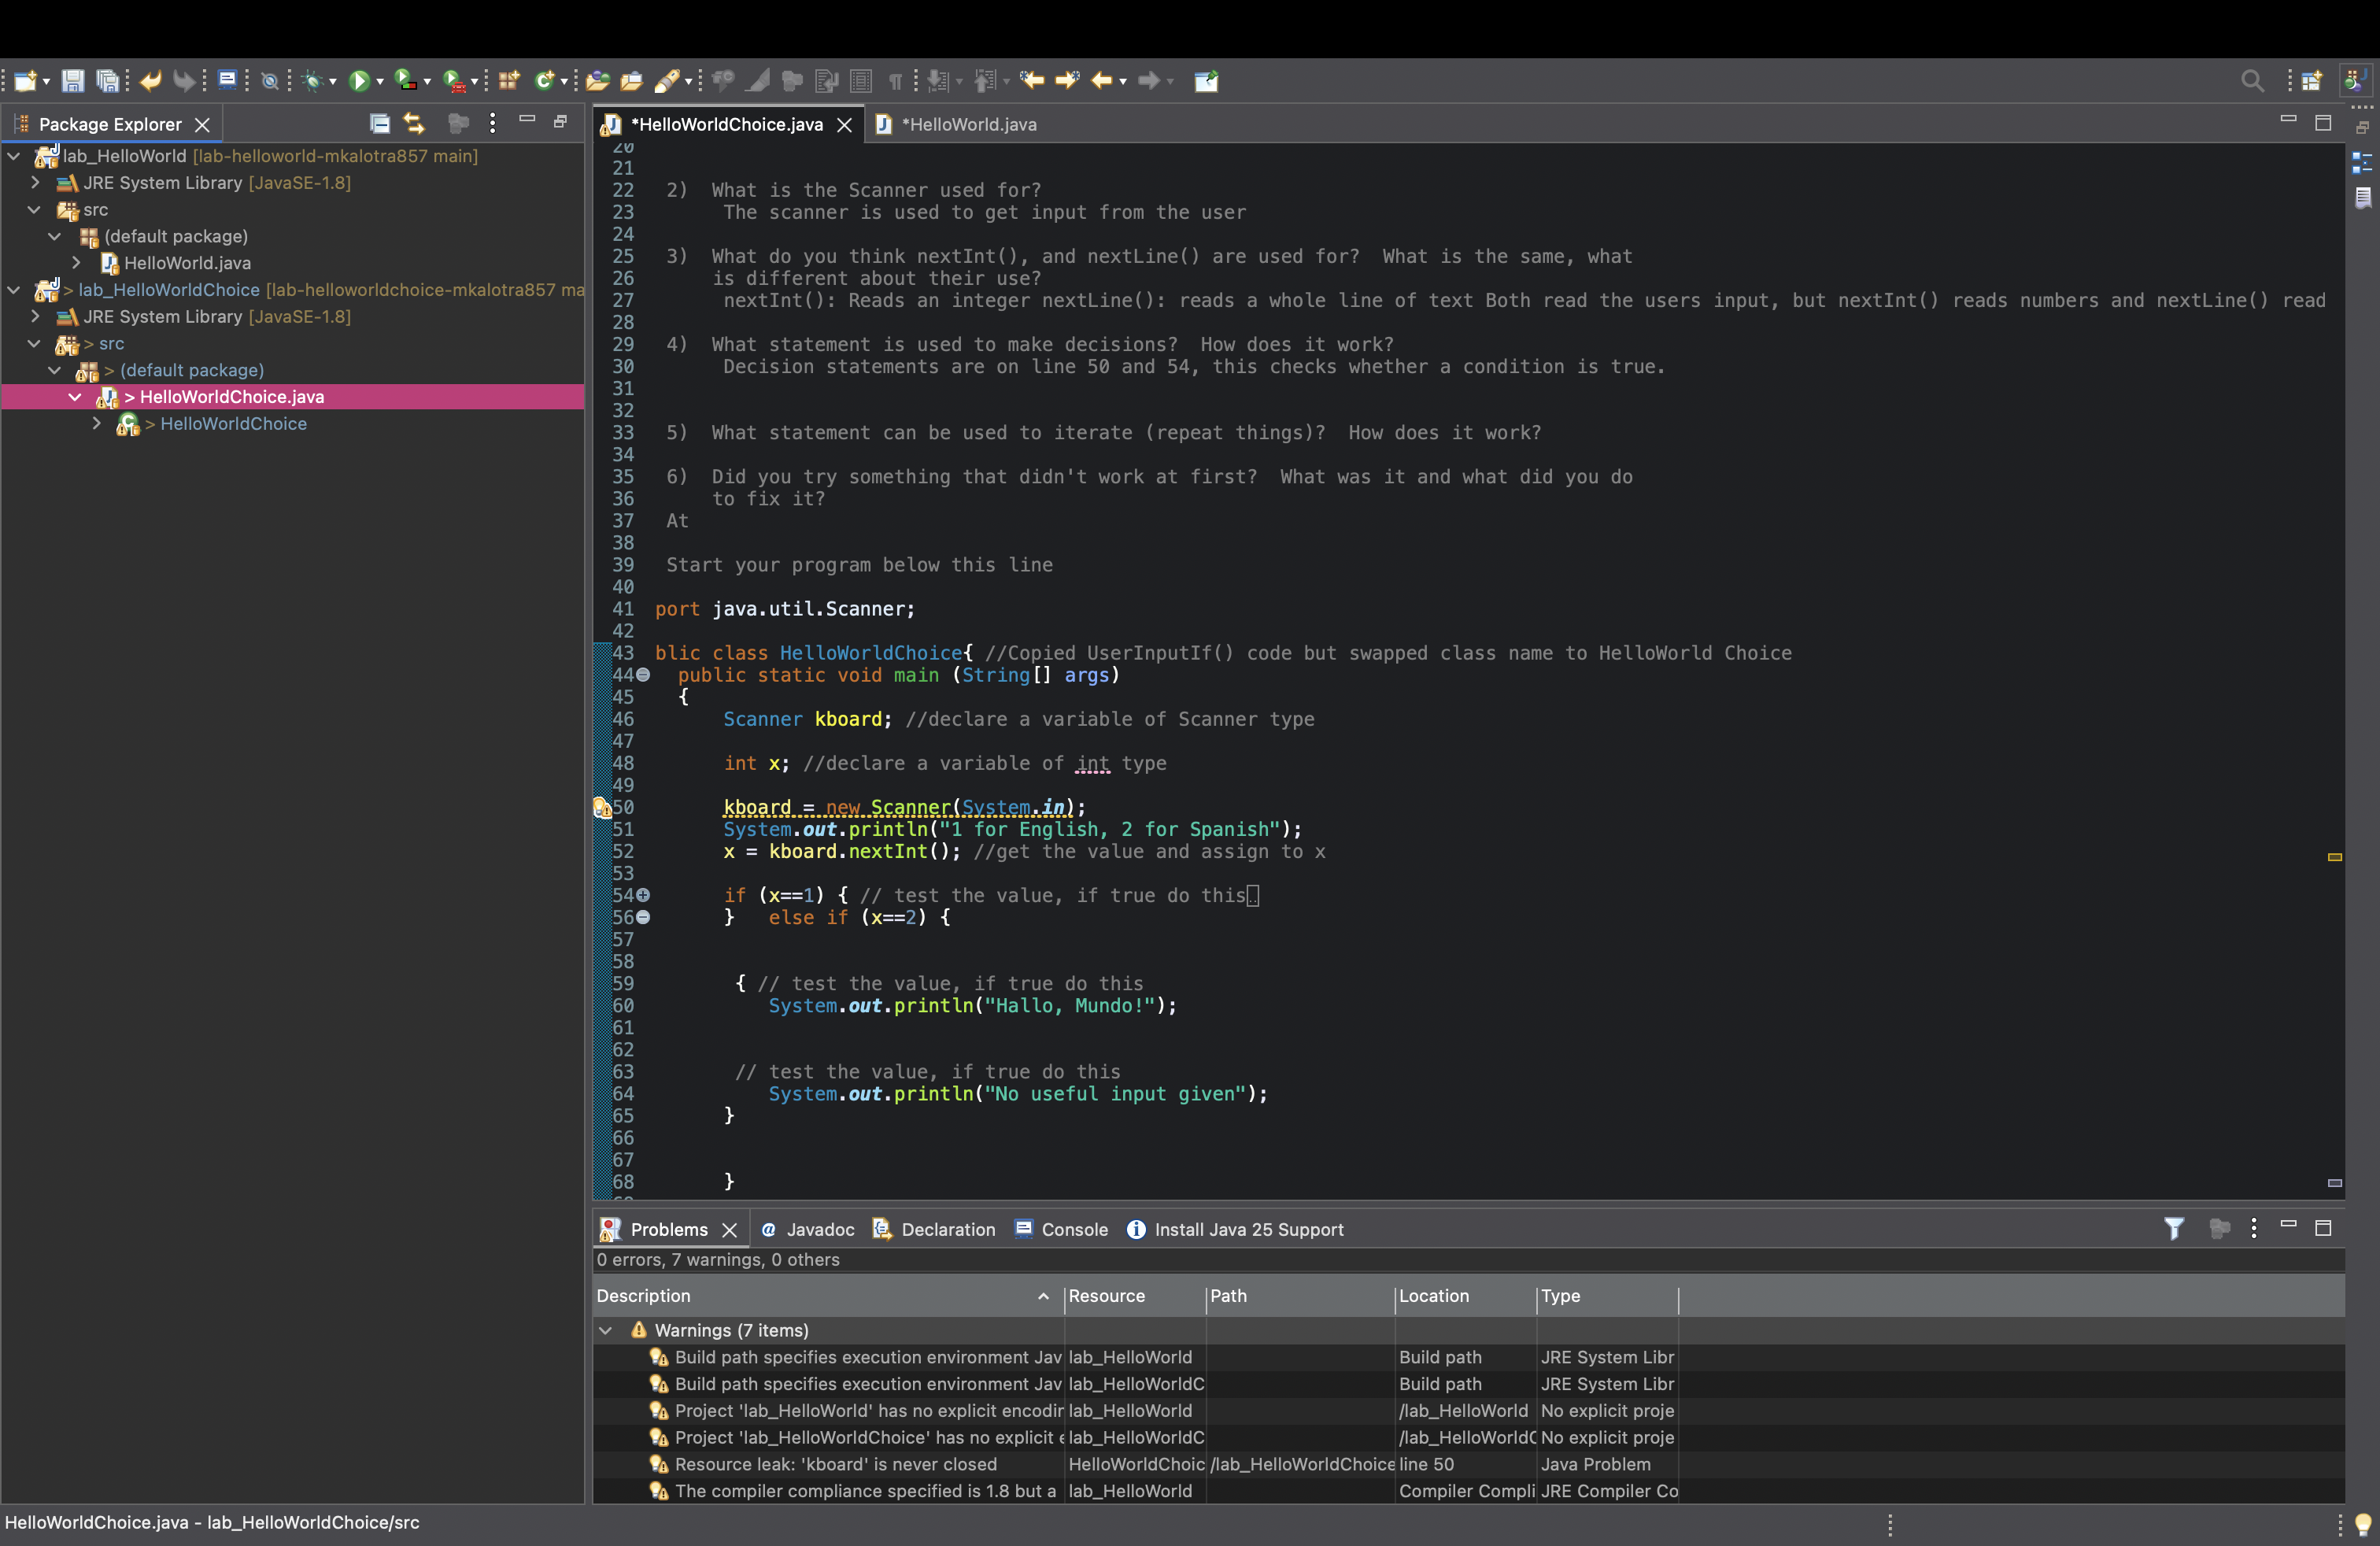Open the Run button dropdown arrow
The width and height of the screenshot is (2380, 1546).
pos(380,82)
